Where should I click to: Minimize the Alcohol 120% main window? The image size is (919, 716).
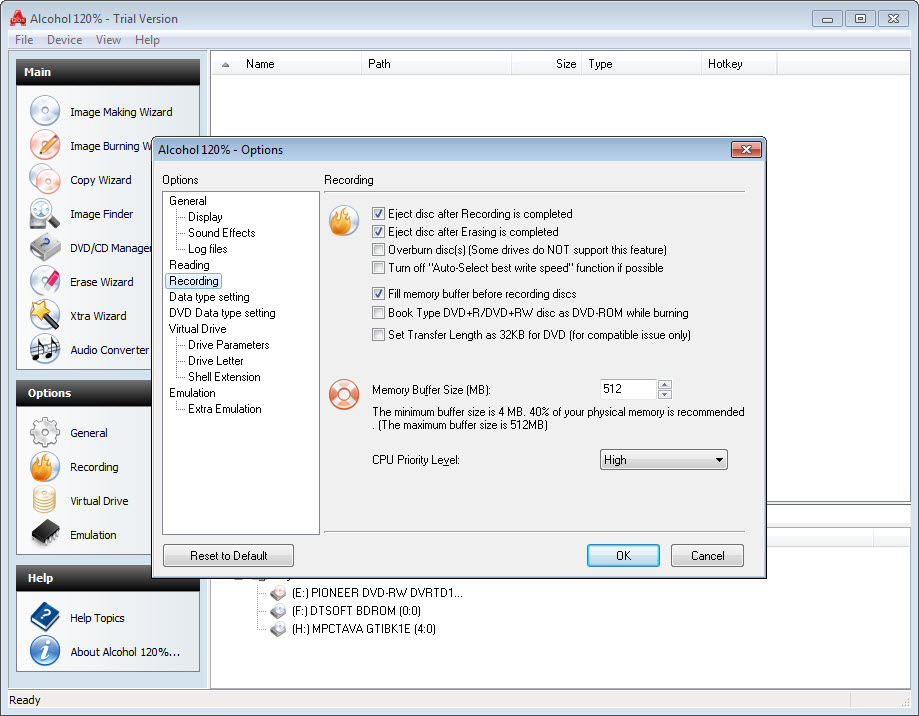(828, 19)
